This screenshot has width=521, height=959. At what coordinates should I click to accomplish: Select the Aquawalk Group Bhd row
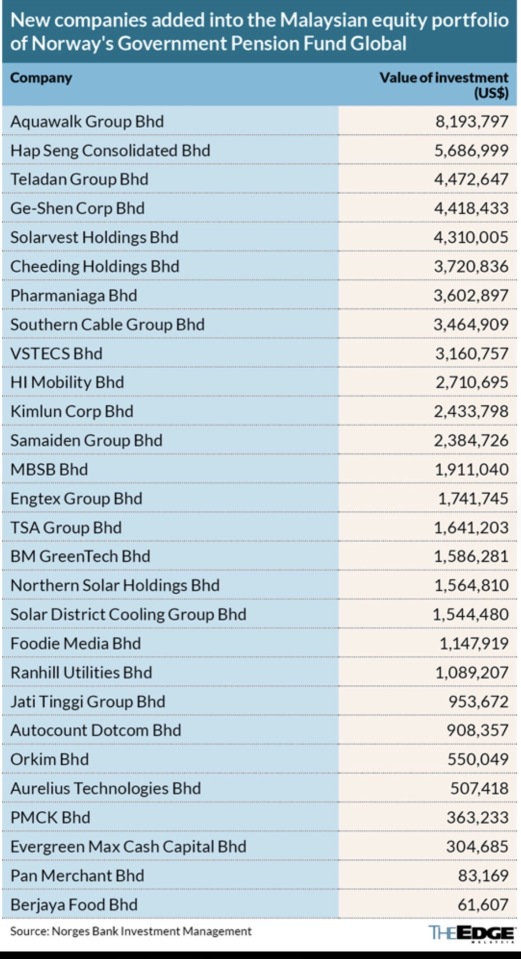click(x=260, y=121)
